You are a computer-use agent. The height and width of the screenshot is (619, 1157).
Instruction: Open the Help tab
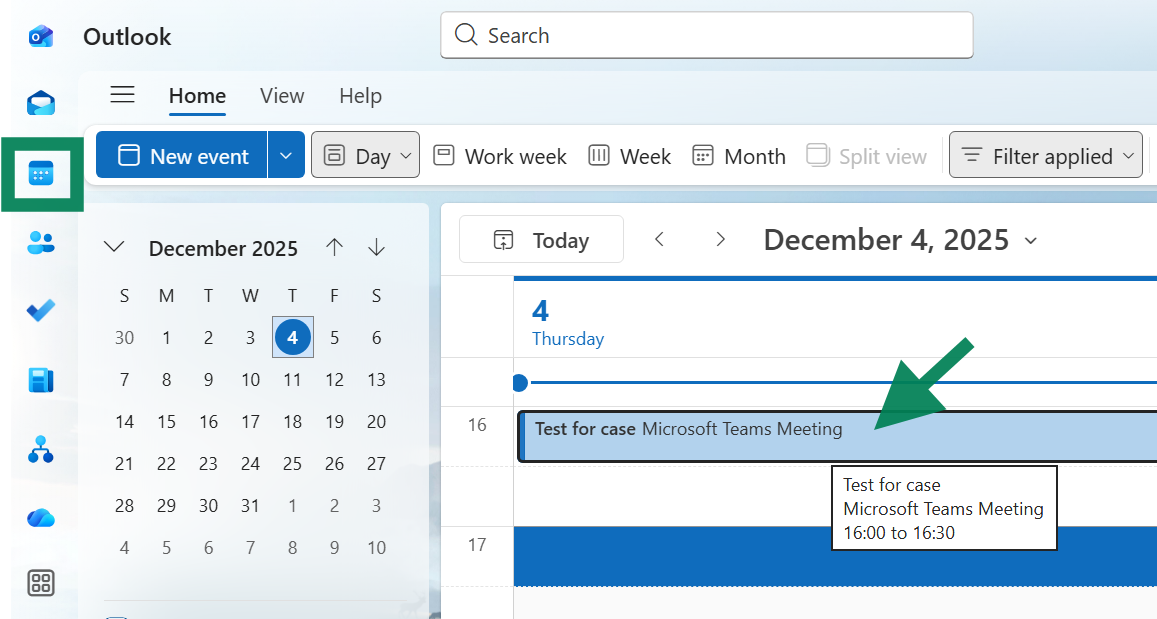point(360,95)
